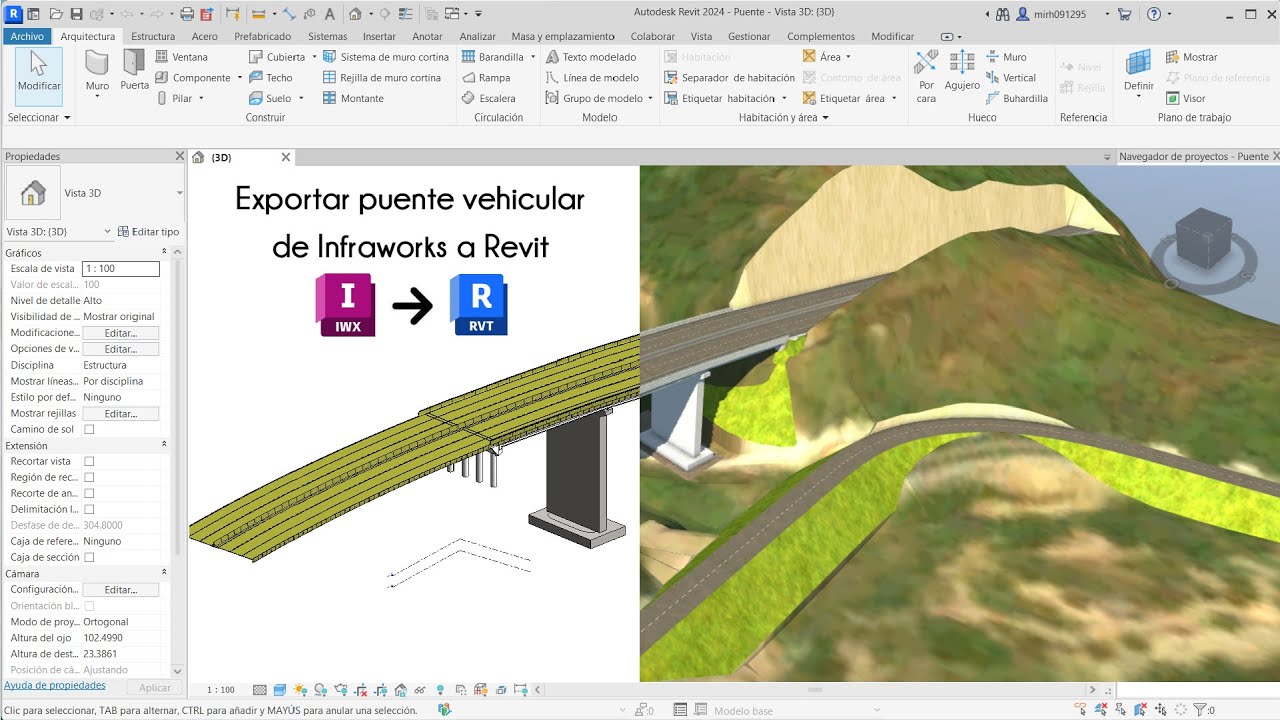Screen dimensions: 1280x720
Task: Click the 3D view horizontal scrollbar
Action: click(x=815, y=690)
